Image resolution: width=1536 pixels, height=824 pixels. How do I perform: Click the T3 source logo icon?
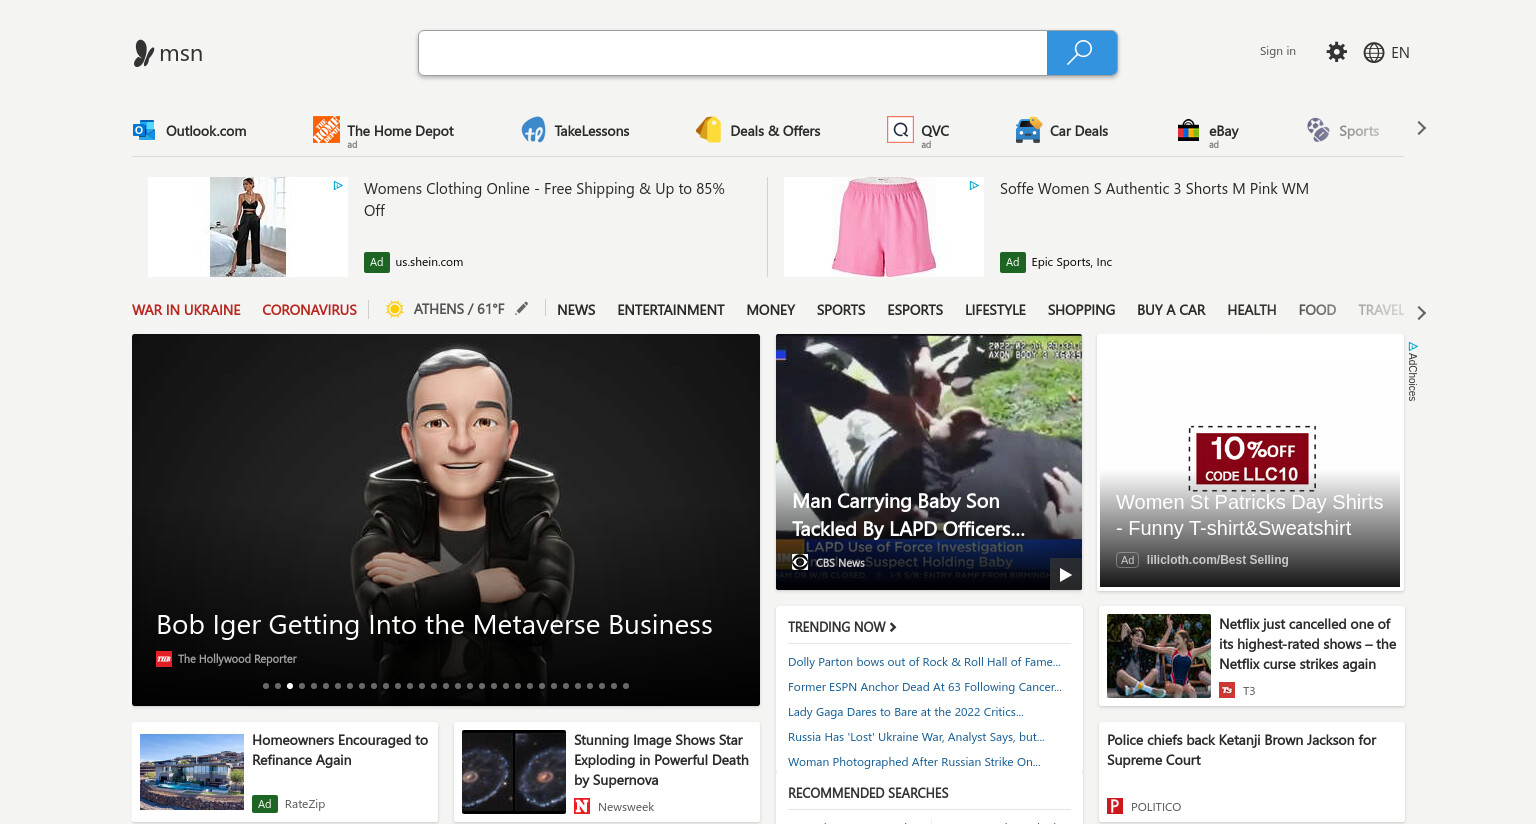point(1227,690)
